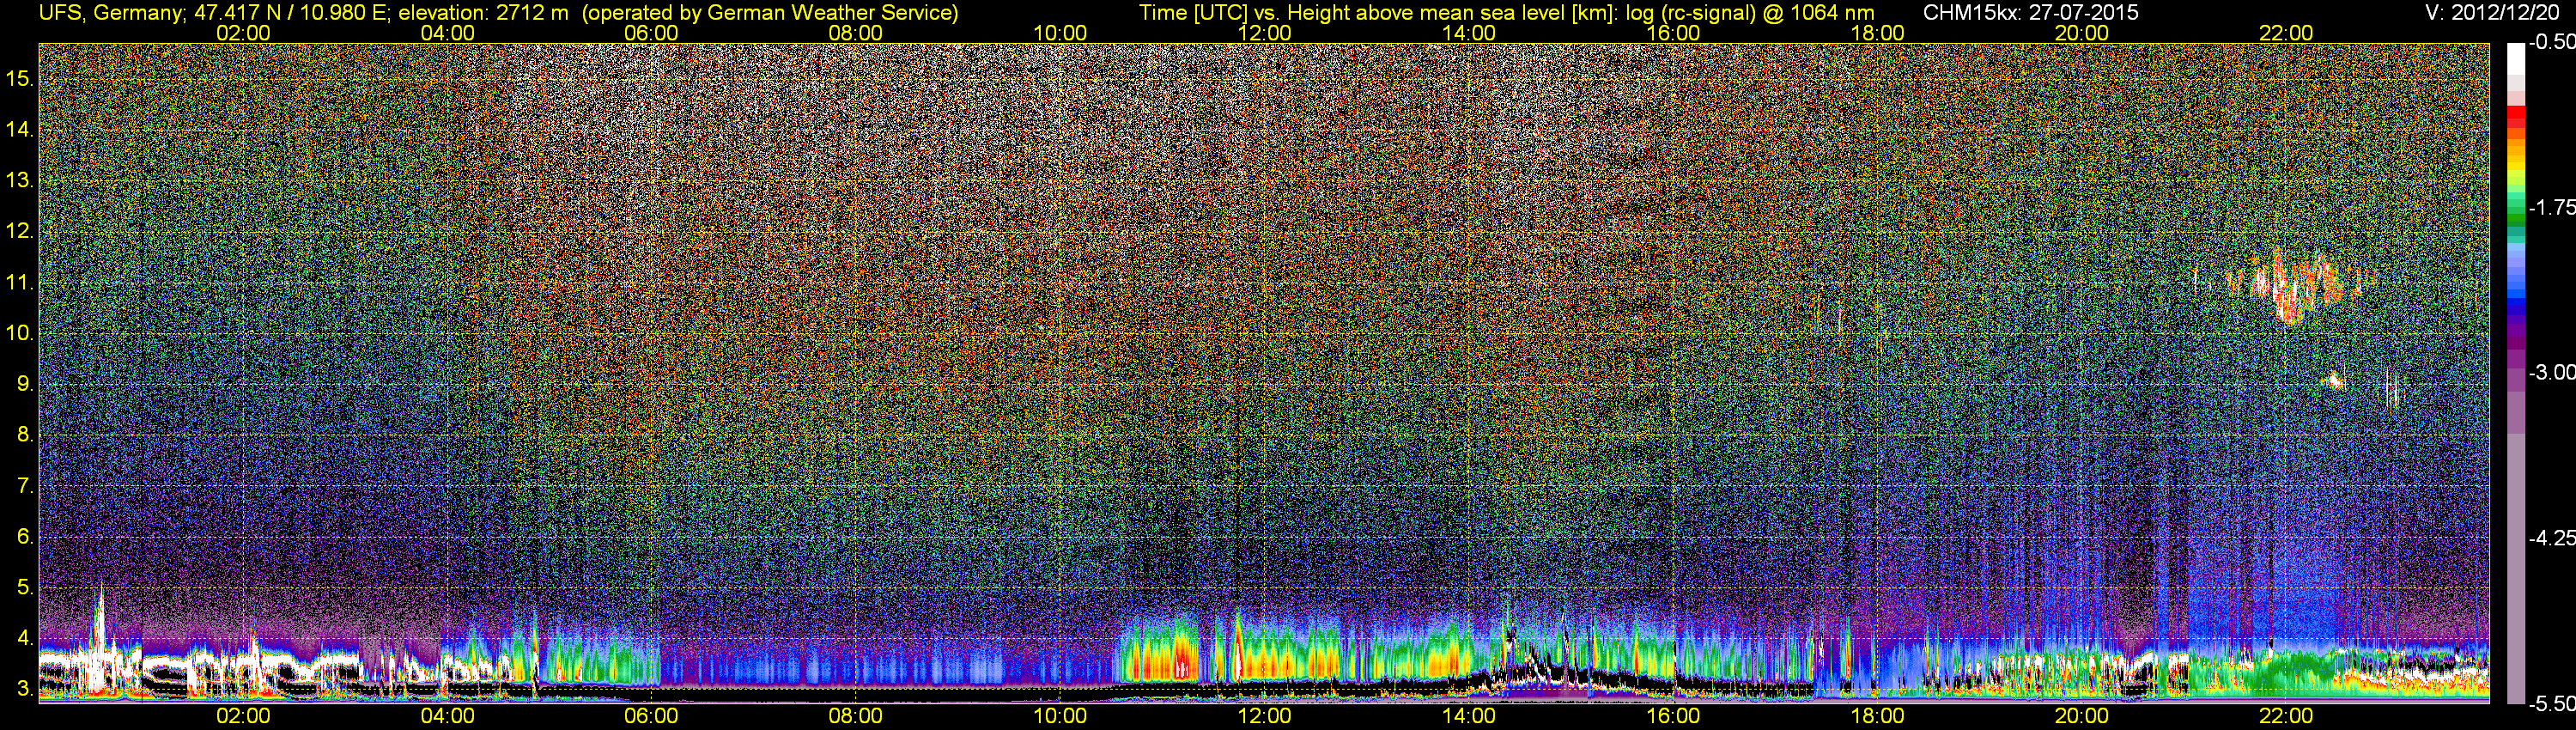Click the bottom-axis time label "12:00"
2576x730 pixels.
pyautogui.click(x=1264, y=716)
